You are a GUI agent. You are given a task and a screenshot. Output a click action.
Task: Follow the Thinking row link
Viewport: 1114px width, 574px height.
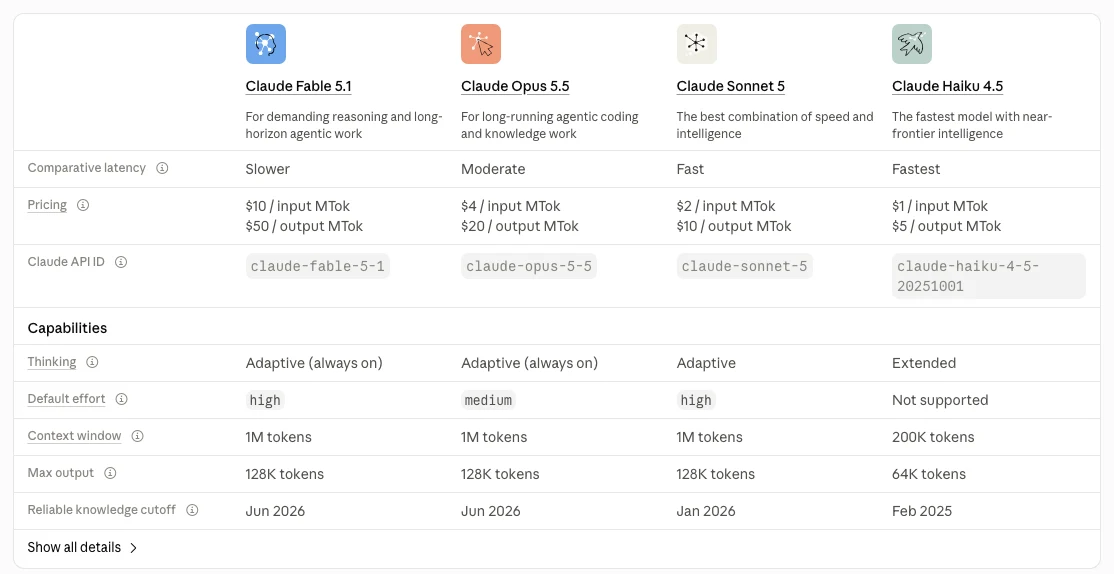click(52, 362)
